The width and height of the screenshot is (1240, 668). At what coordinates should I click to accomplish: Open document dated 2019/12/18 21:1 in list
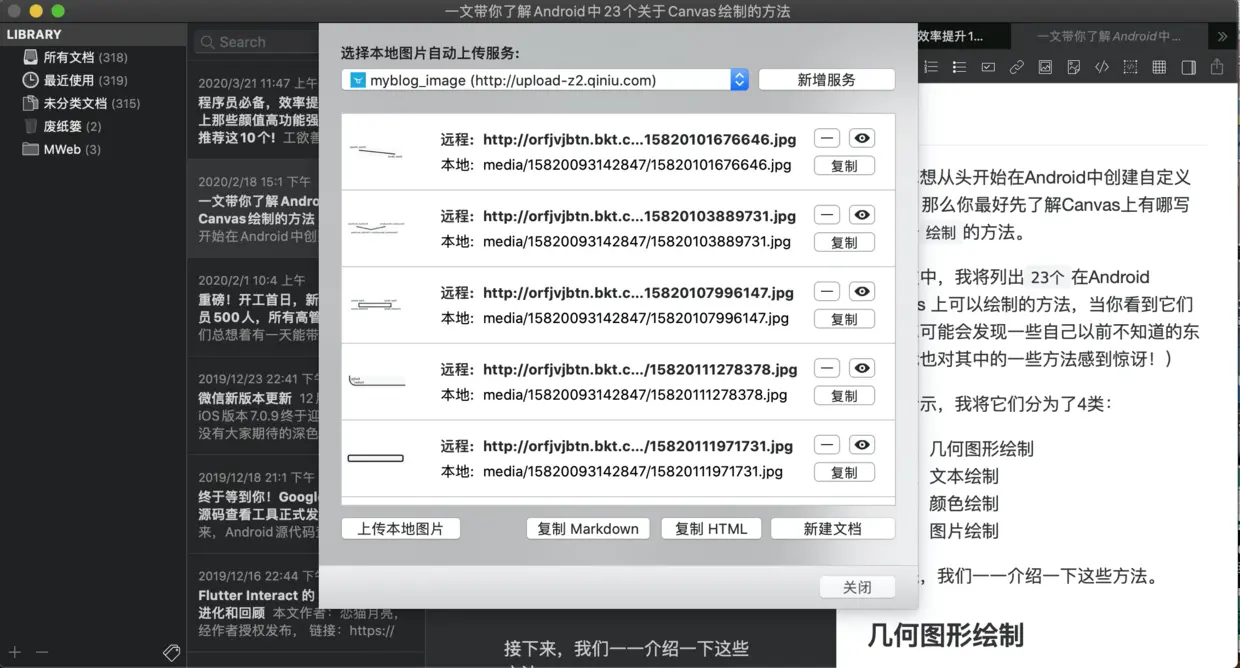tap(254, 505)
